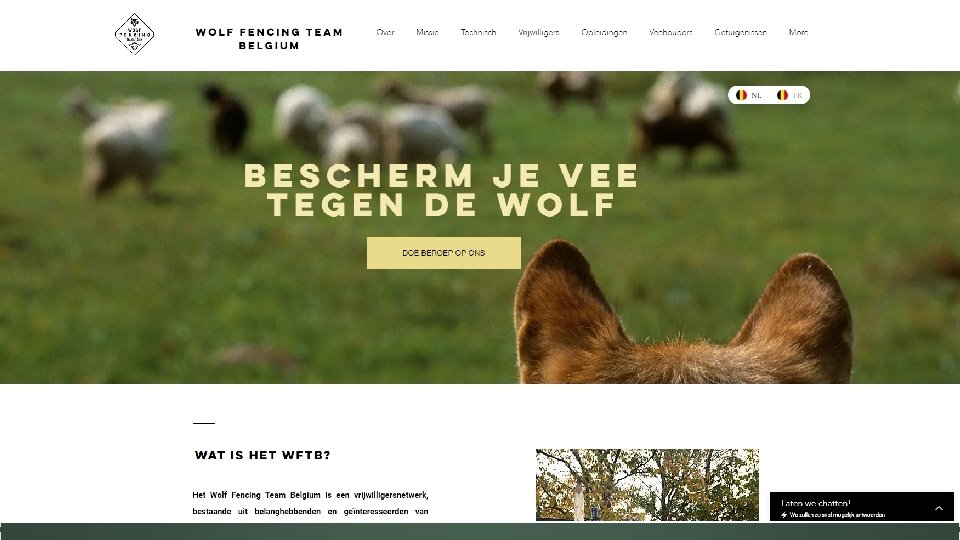Viewport: 960px width, 540px height.
Task: Open the Laten we chatten chat bar
Action: pos(861,507)
